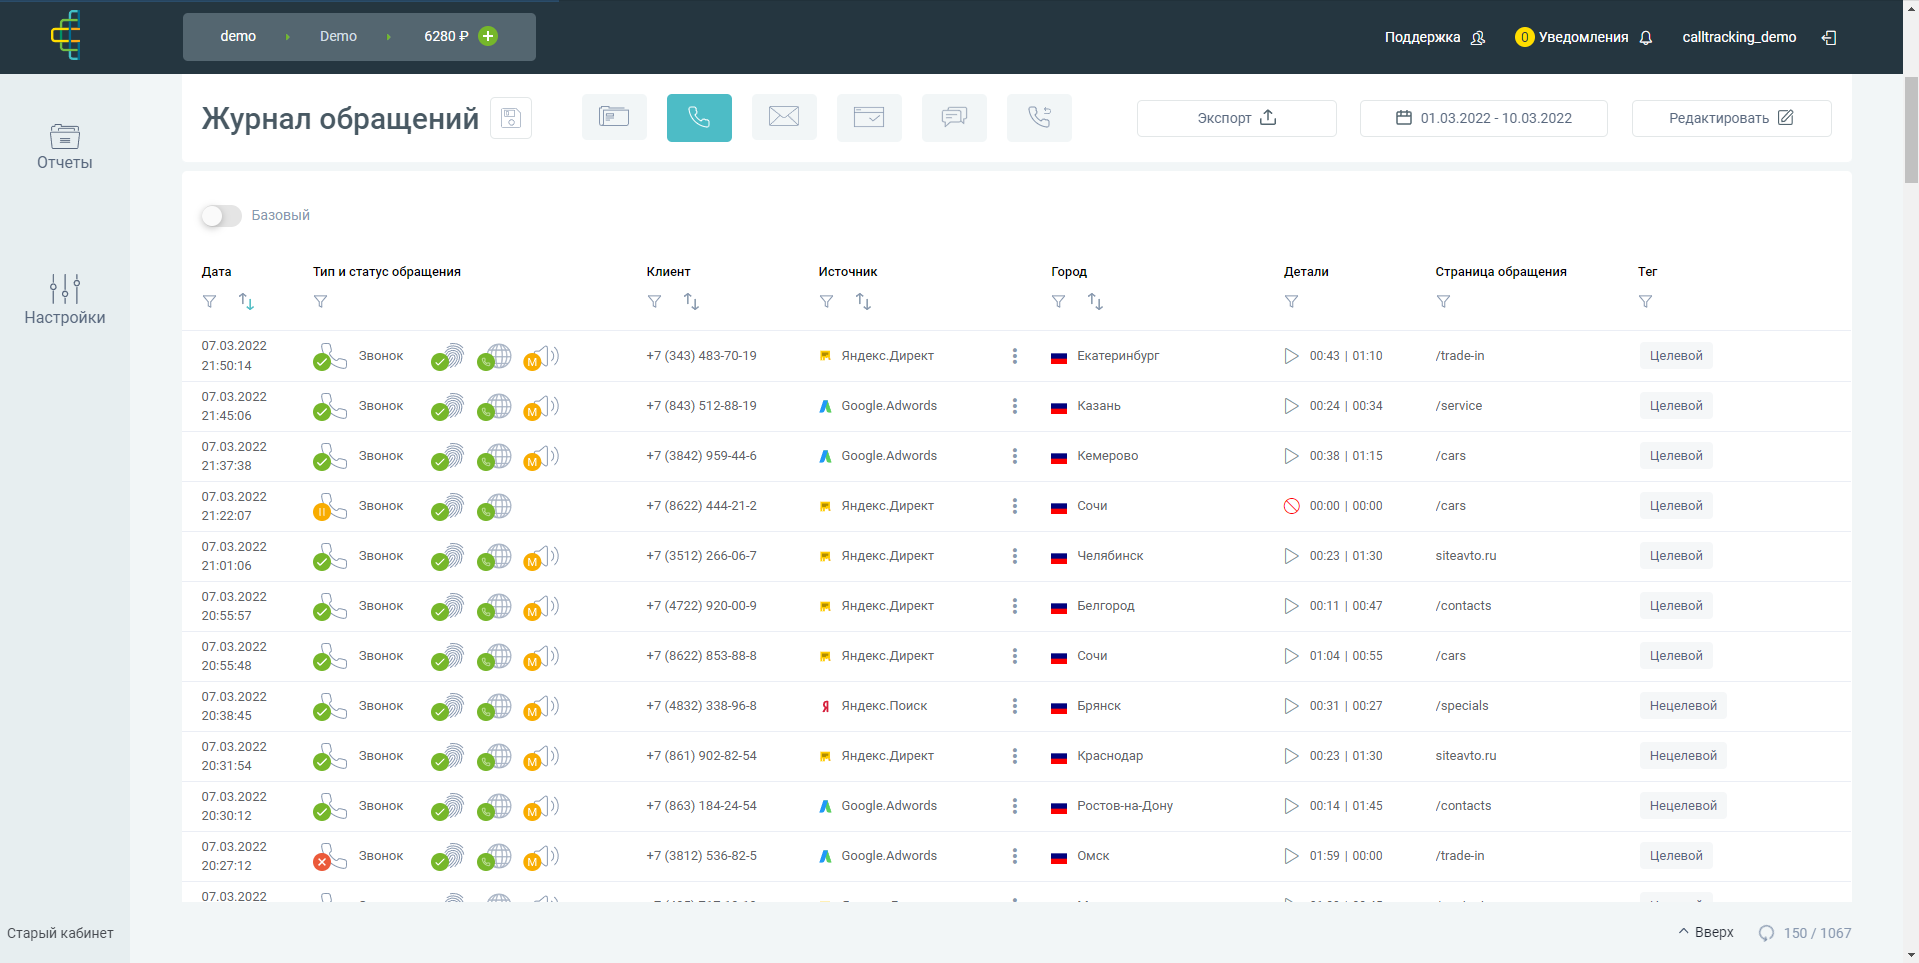Open Уведомления notifications
Viewport: 1919px width, 963px height.
1584,37
